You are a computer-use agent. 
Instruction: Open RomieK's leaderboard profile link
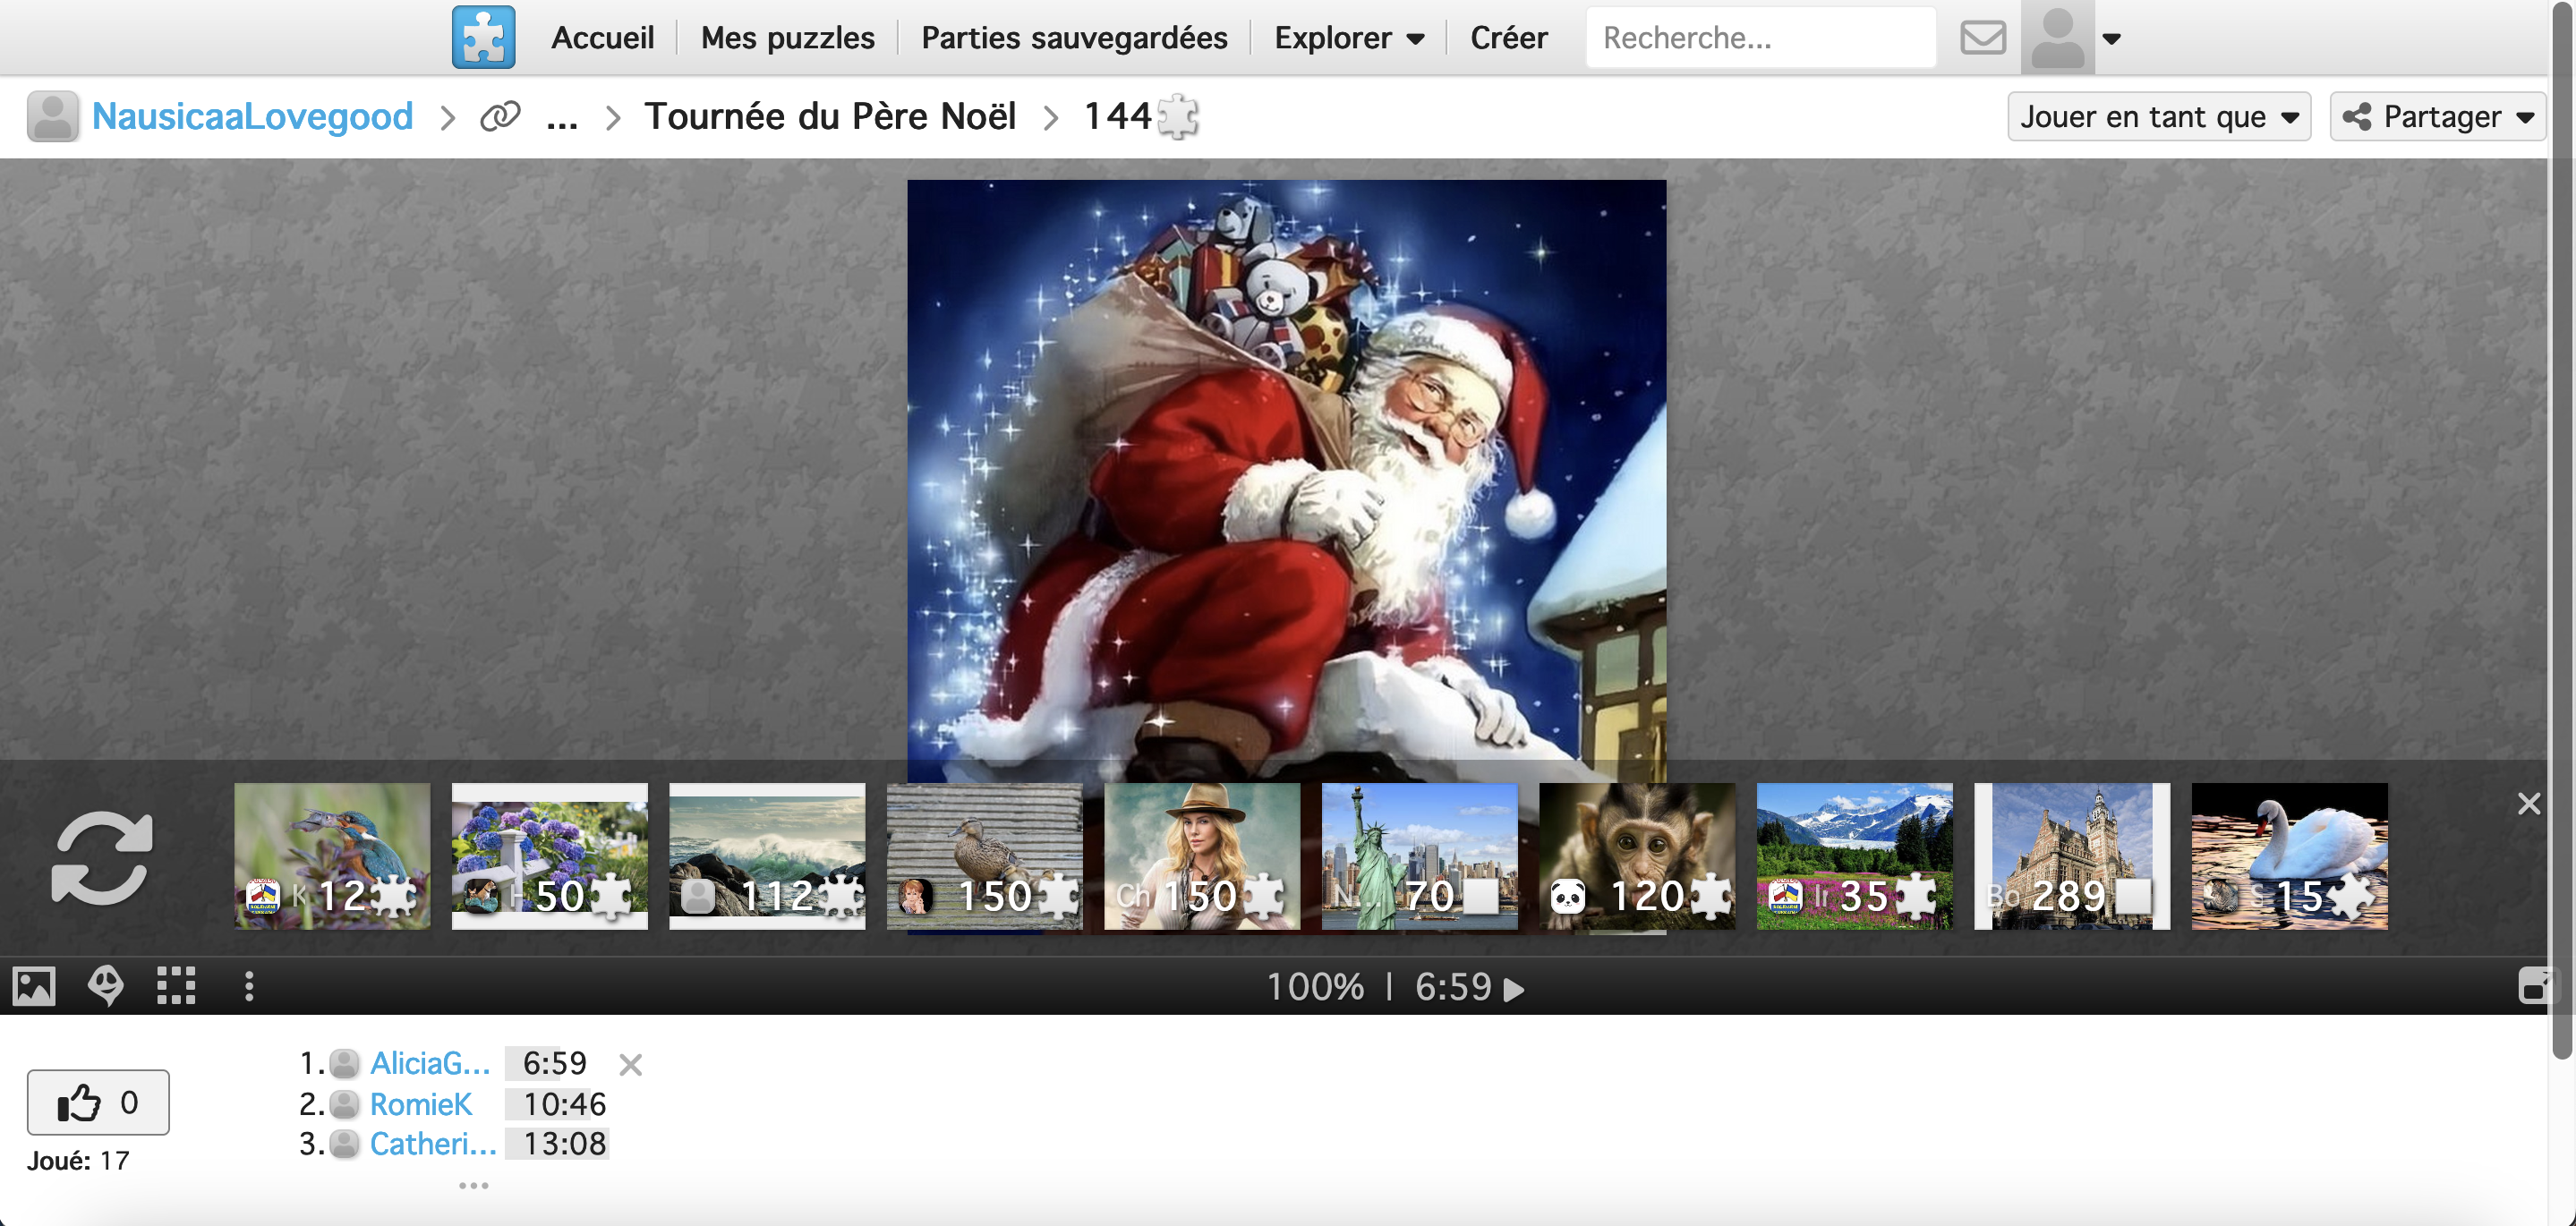(420, 1104)
